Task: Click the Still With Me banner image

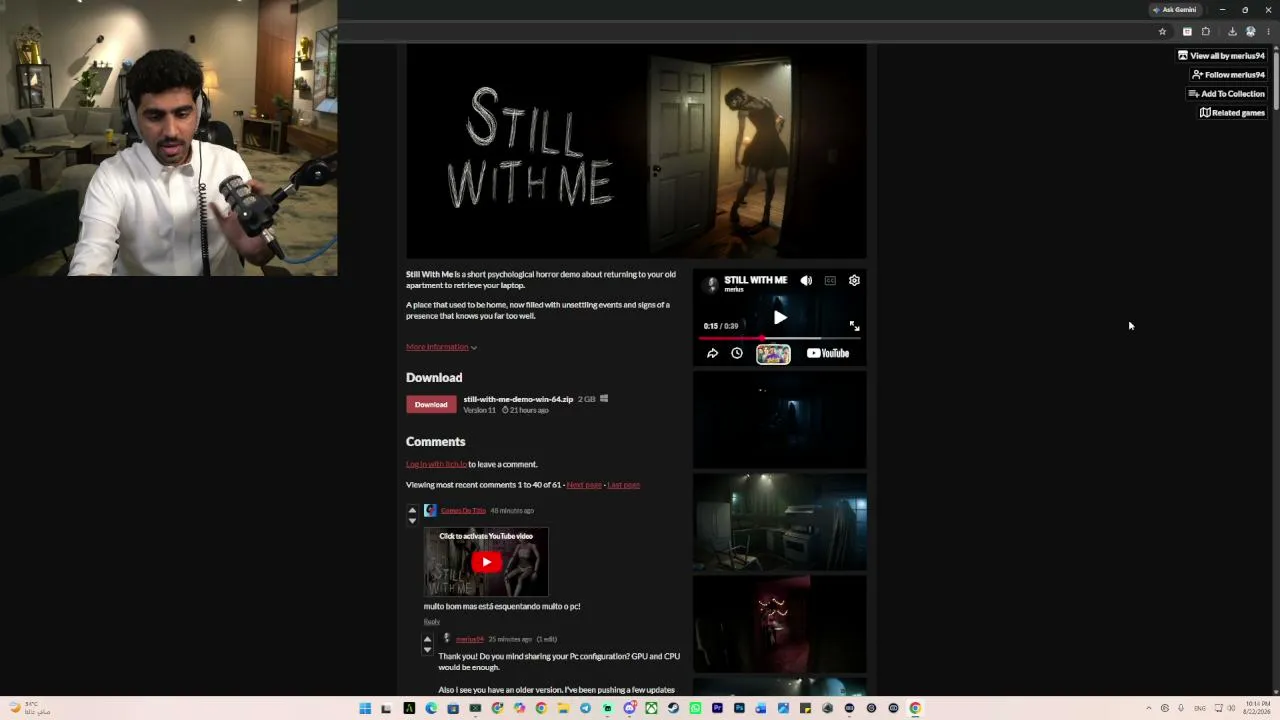Action: (x=636, y=152)
